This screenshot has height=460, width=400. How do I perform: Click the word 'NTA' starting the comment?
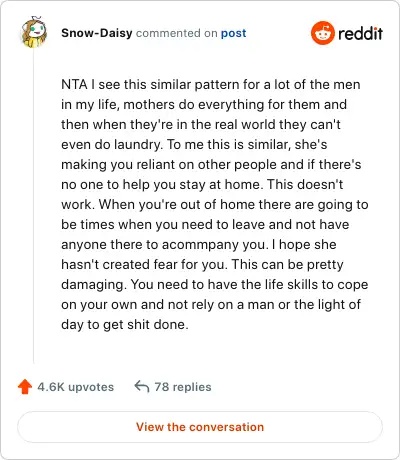74,84
